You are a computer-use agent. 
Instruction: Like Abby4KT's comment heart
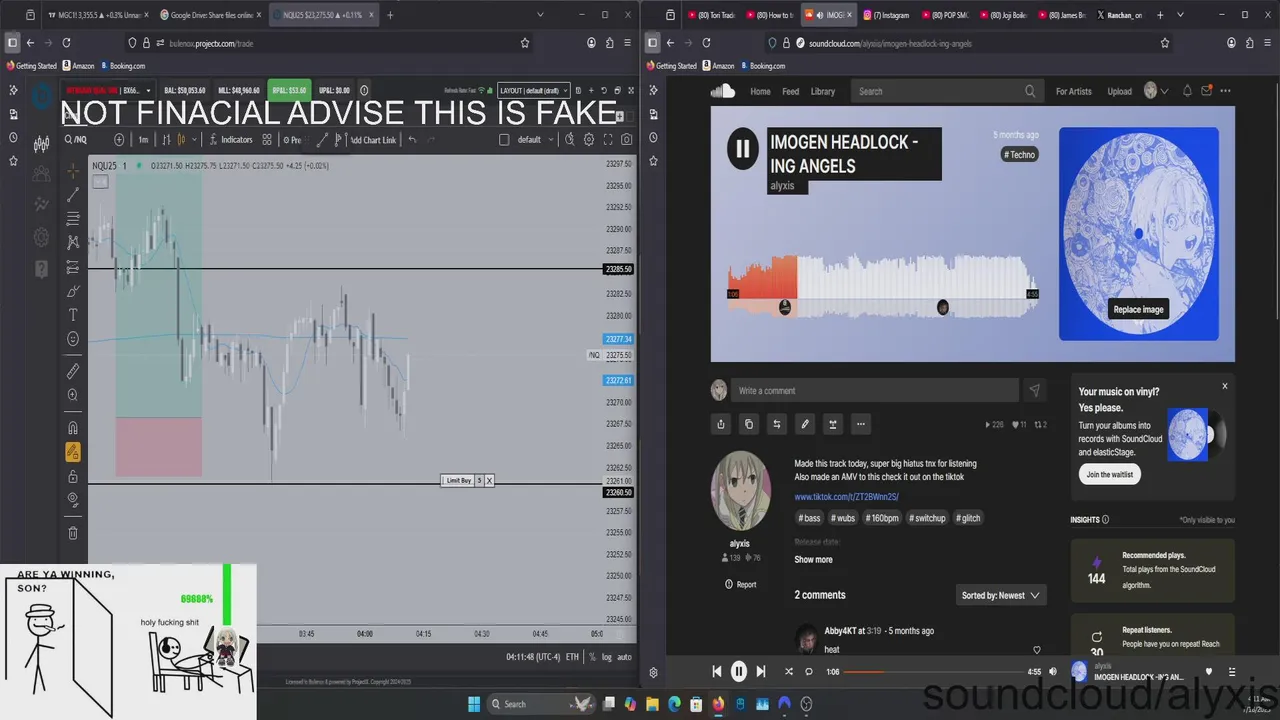pos(1036,650)
